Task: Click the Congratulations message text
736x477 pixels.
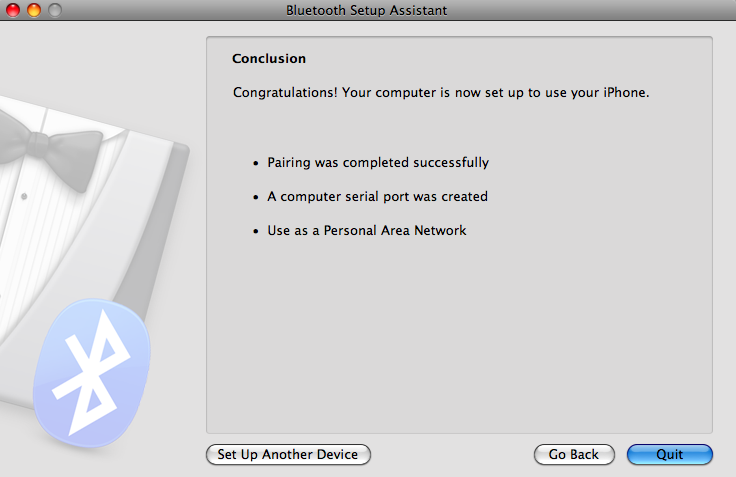Action: (440, 93)
